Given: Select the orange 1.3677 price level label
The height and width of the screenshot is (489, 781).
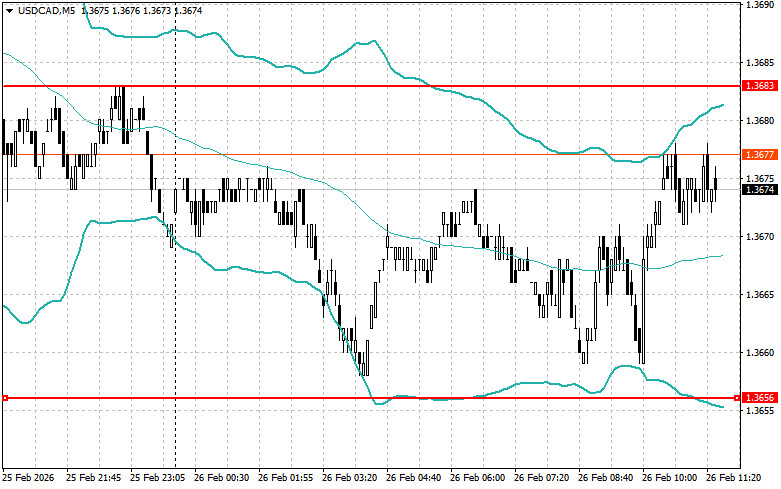Looking at the screenshot, I should 760,155.
